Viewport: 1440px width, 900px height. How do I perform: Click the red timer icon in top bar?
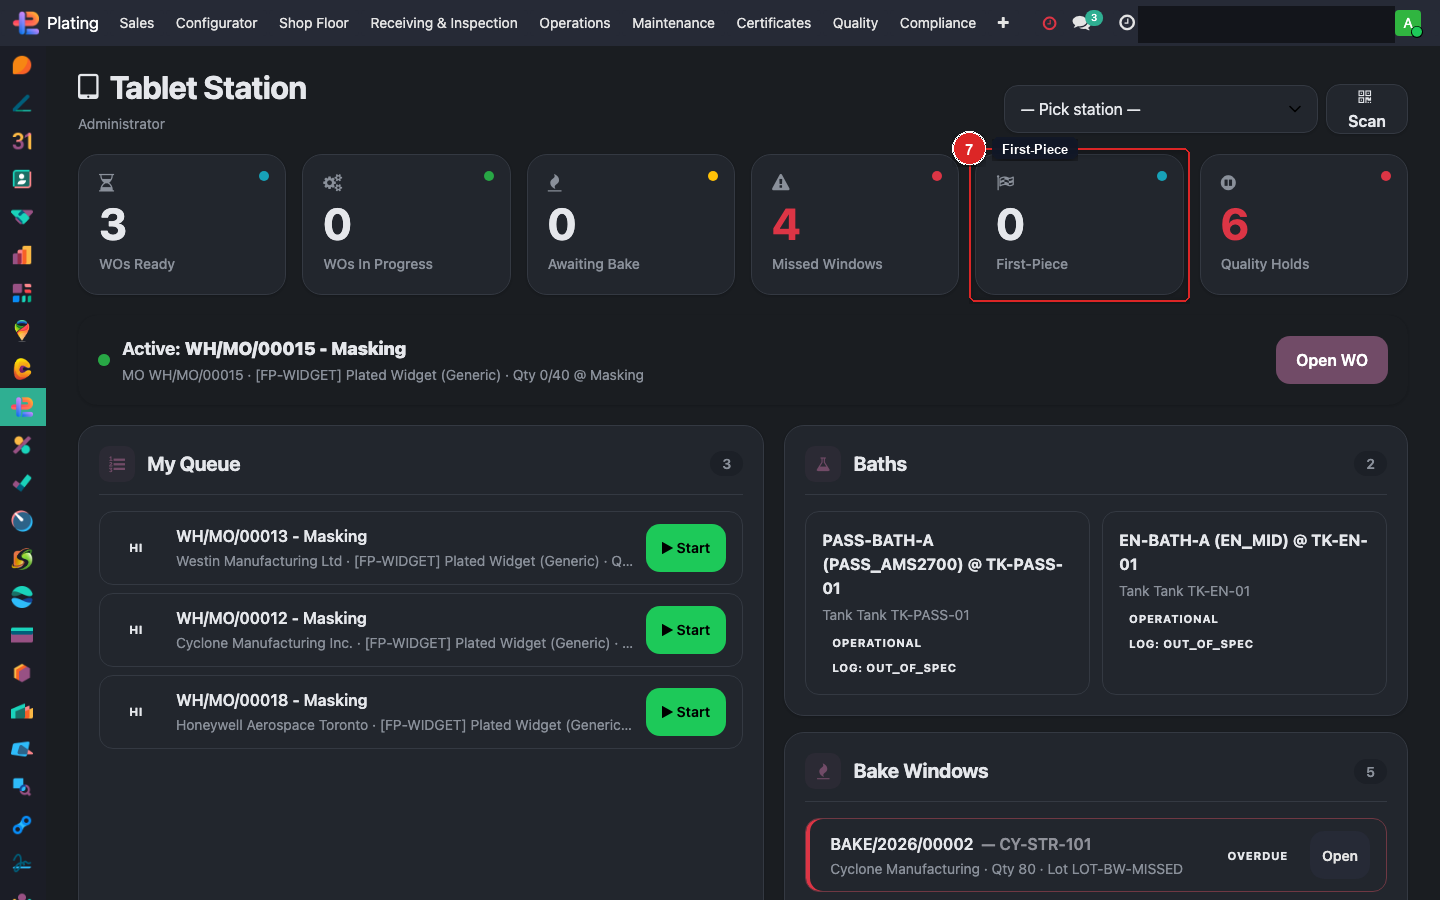1049,23
